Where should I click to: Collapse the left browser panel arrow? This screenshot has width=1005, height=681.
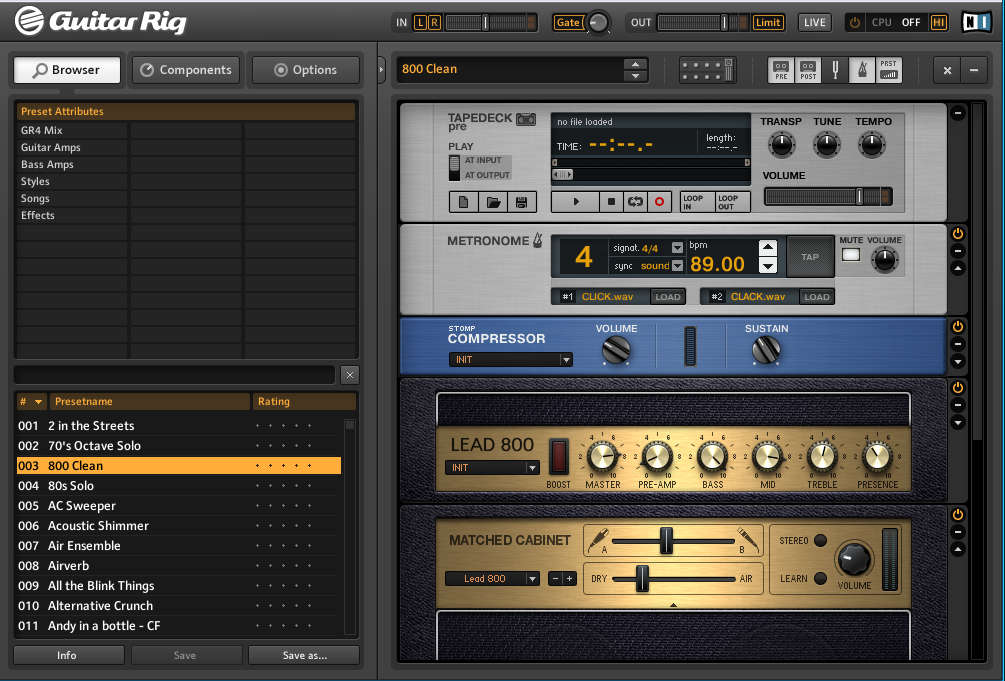tap(381, 69)
